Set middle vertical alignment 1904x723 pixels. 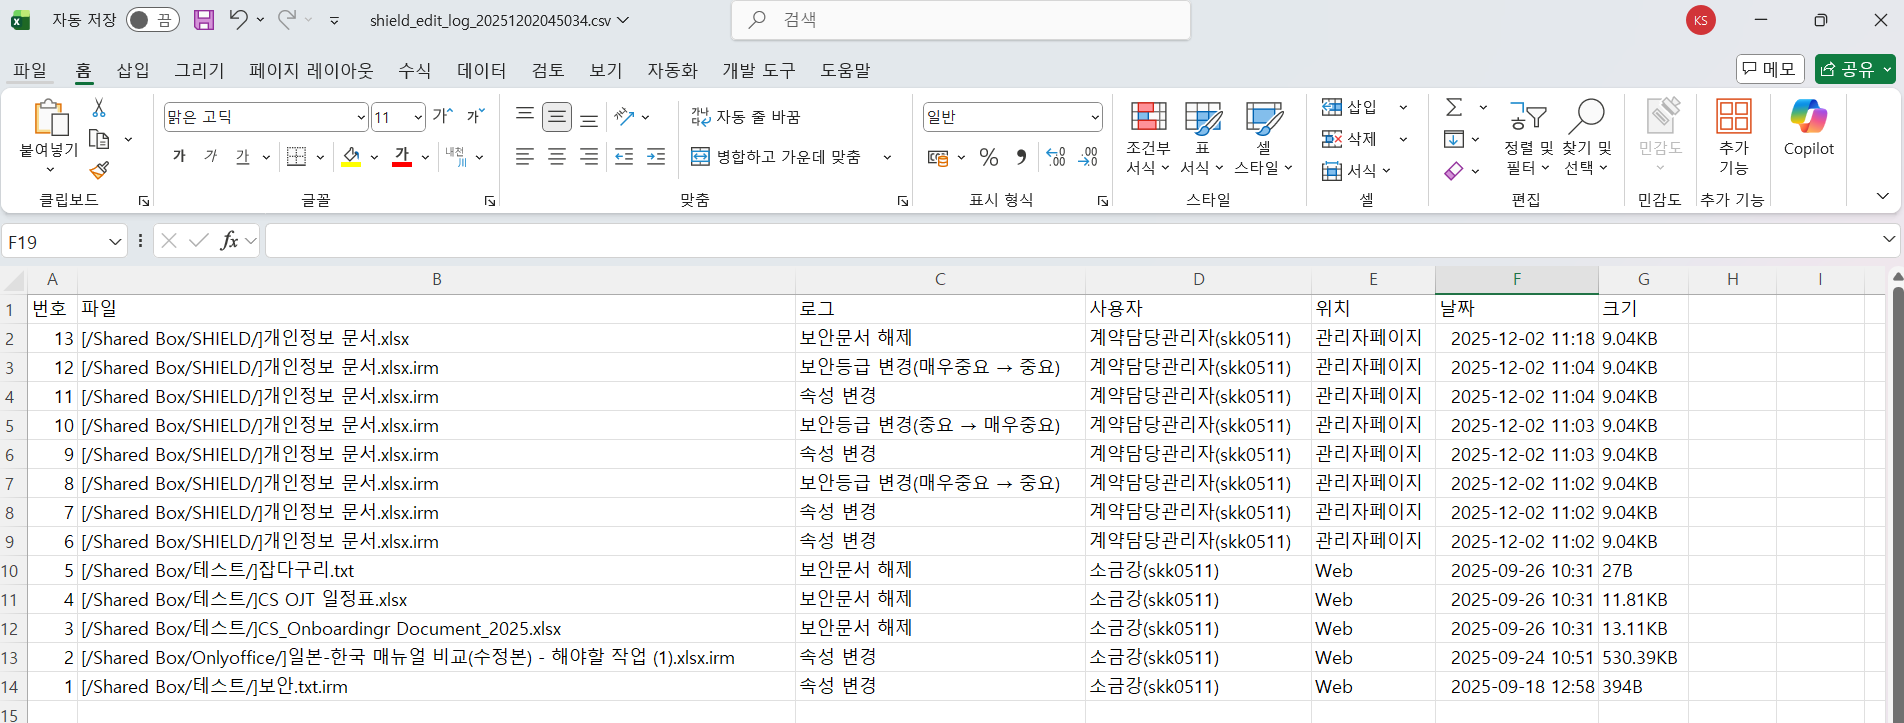[557, 117]
